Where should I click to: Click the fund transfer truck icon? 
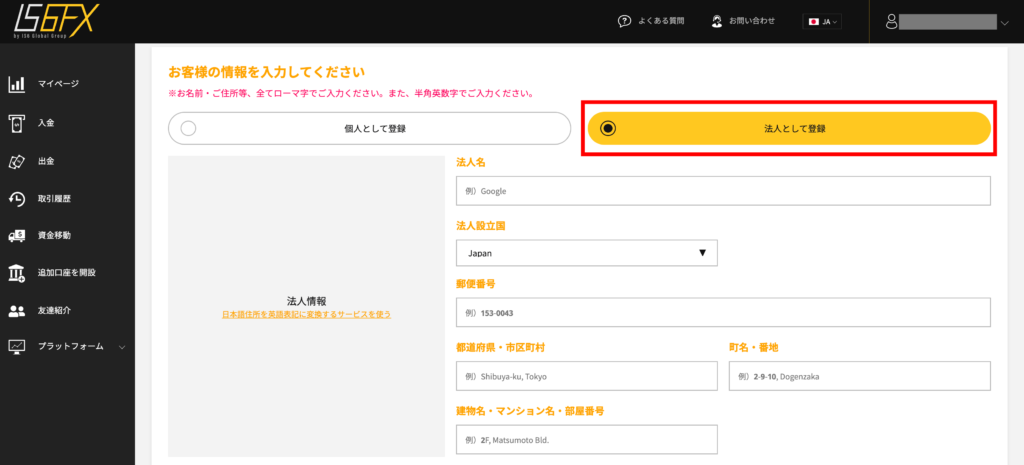point(16,236)
